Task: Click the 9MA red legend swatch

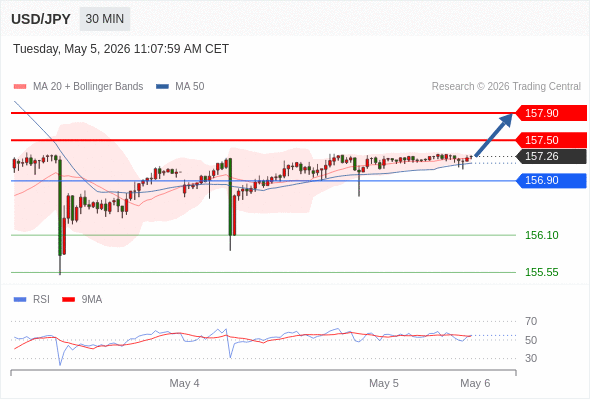Action: click(68, 300)
